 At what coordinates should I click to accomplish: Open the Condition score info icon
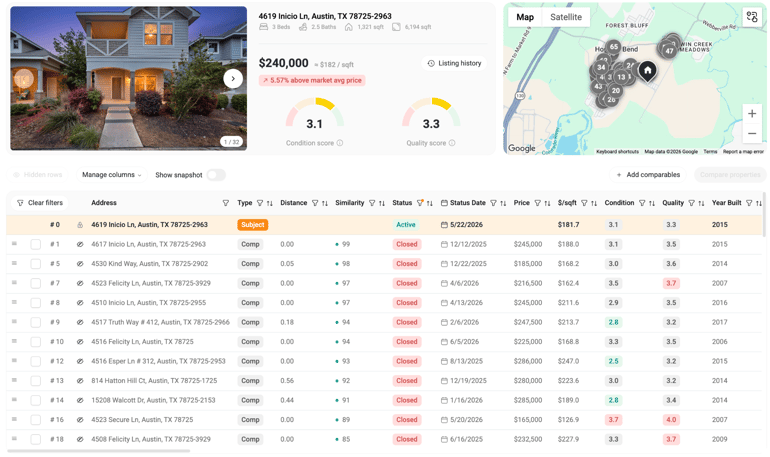point(340,143)
